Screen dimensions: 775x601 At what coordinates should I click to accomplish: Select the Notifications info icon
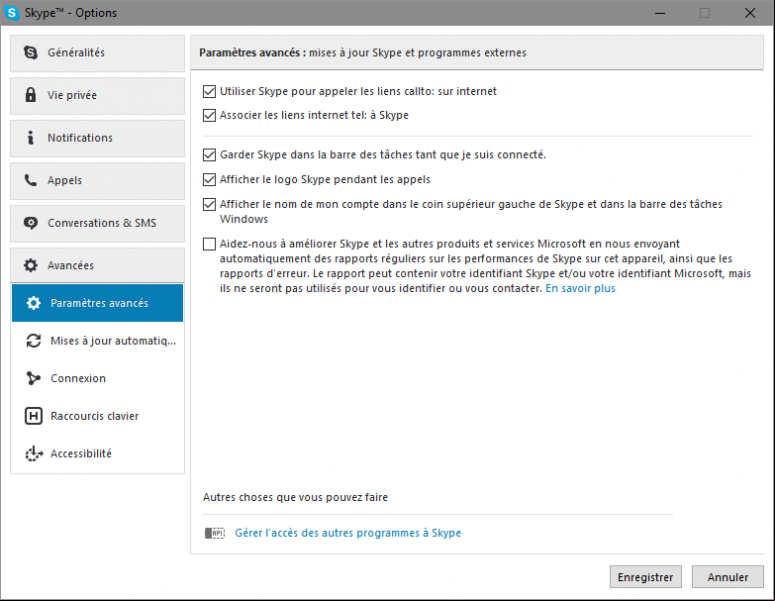pyautogui.click(x=31, y=137)
